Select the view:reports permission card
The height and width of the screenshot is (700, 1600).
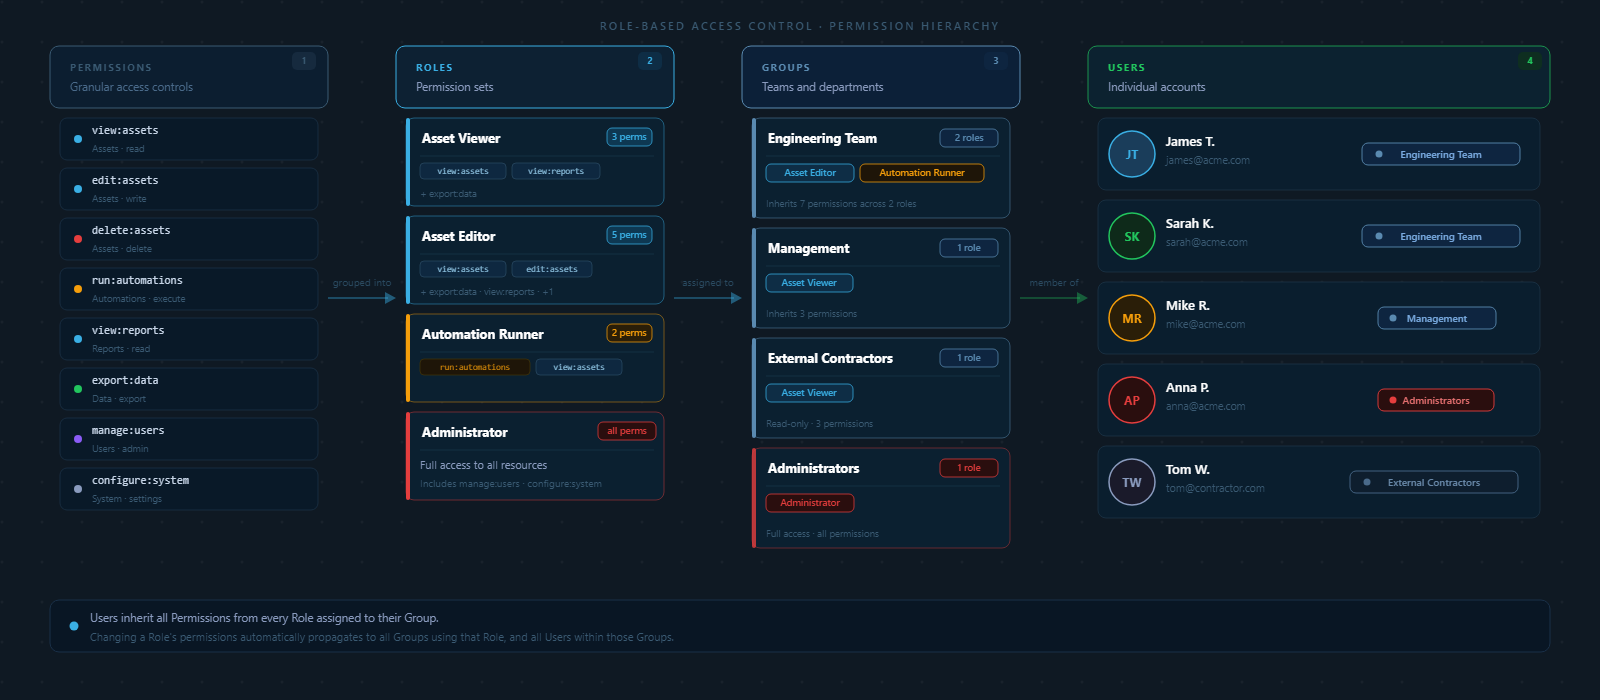coord(189,339)
